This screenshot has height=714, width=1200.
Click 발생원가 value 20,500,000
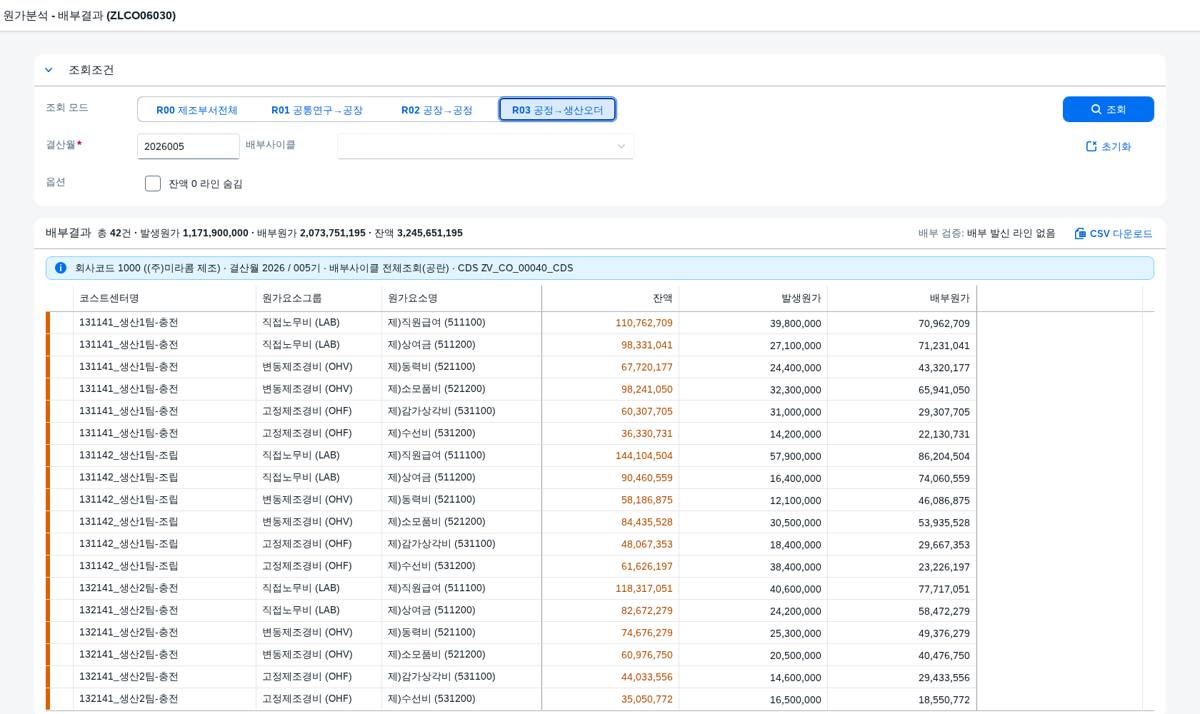point(796,656)
